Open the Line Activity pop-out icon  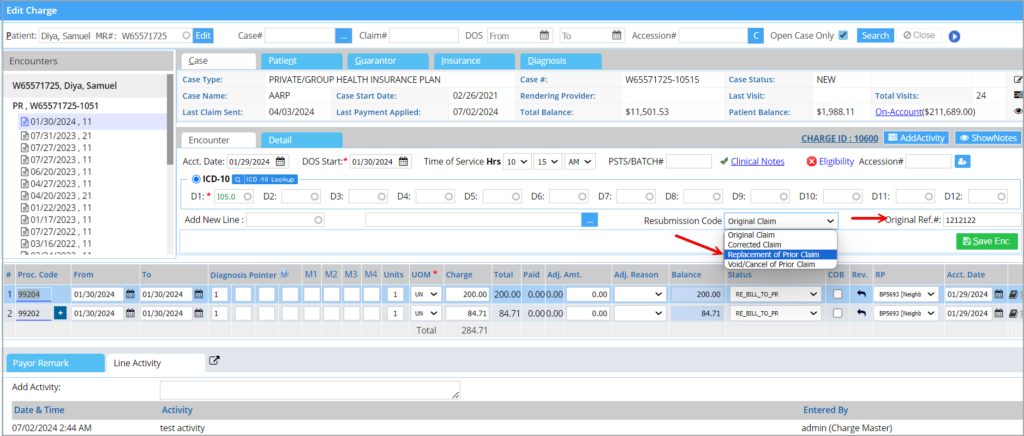tap(213, 361)
